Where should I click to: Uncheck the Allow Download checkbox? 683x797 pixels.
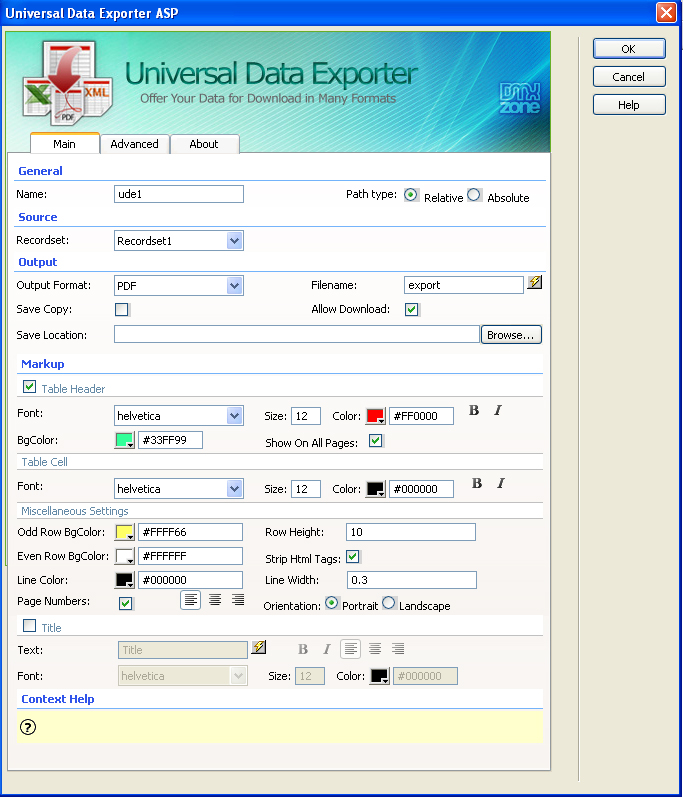(x=412, y=309)
